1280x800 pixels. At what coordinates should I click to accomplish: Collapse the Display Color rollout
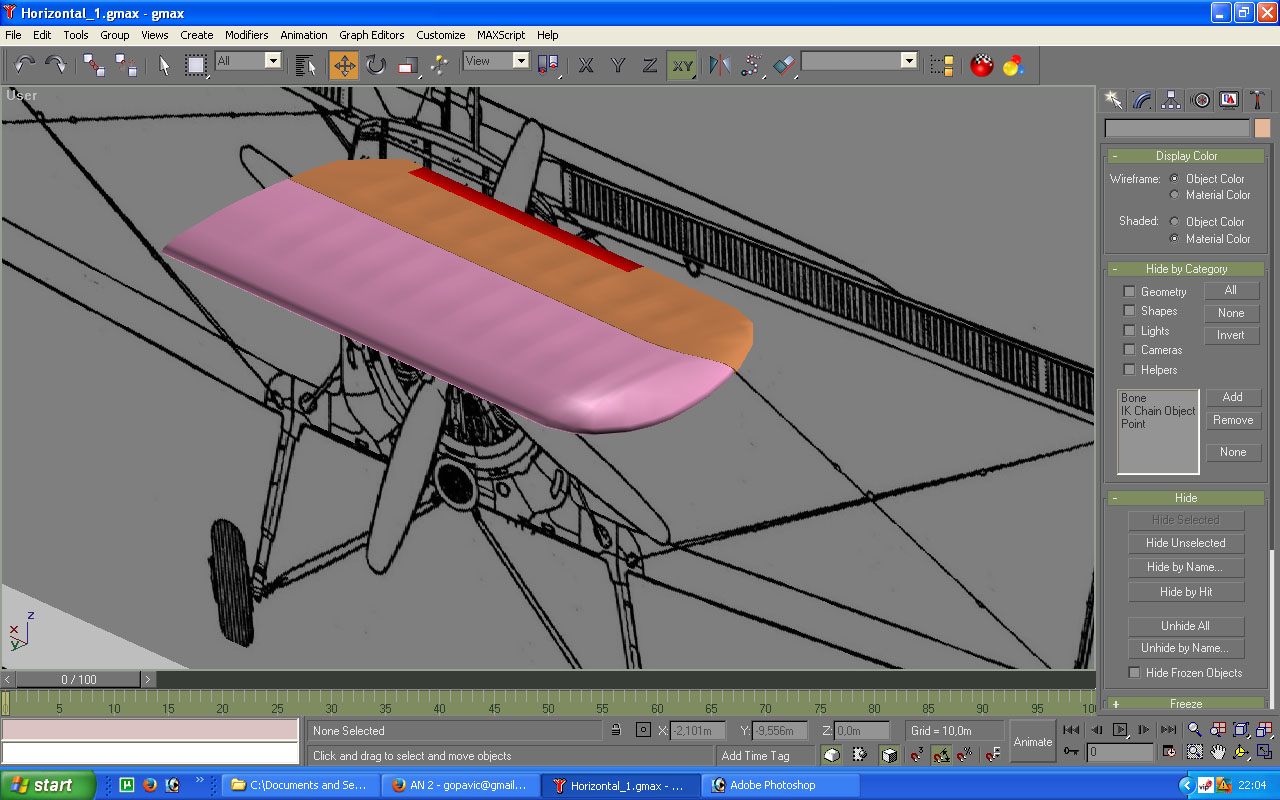(1185, 156)
